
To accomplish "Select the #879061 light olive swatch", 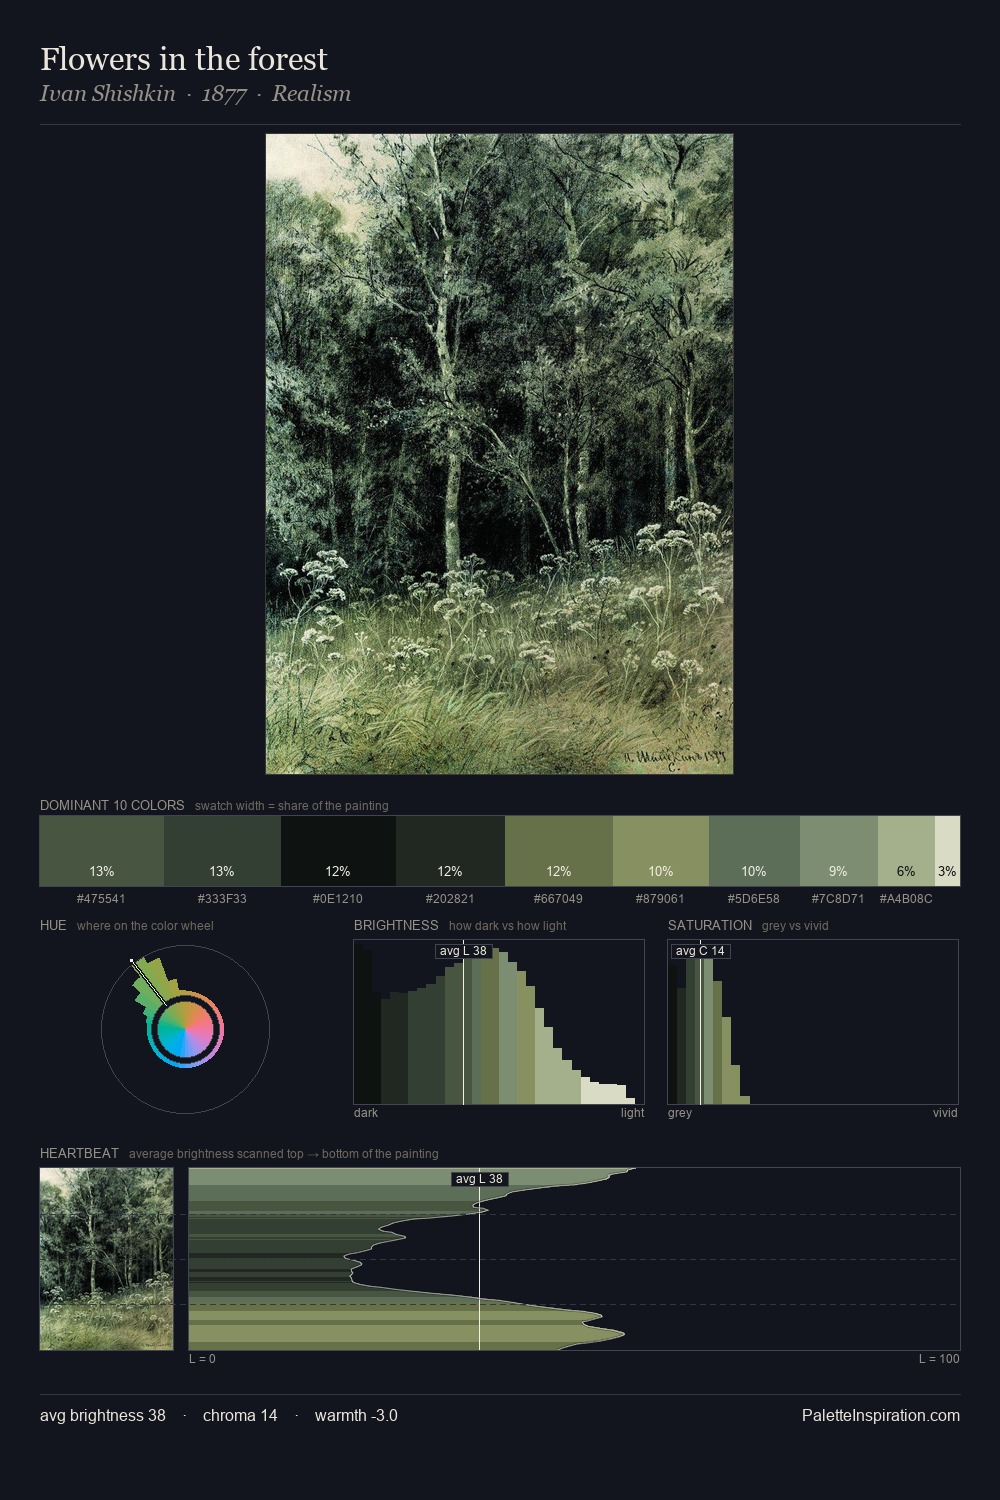I will click(x=661, y=851).
